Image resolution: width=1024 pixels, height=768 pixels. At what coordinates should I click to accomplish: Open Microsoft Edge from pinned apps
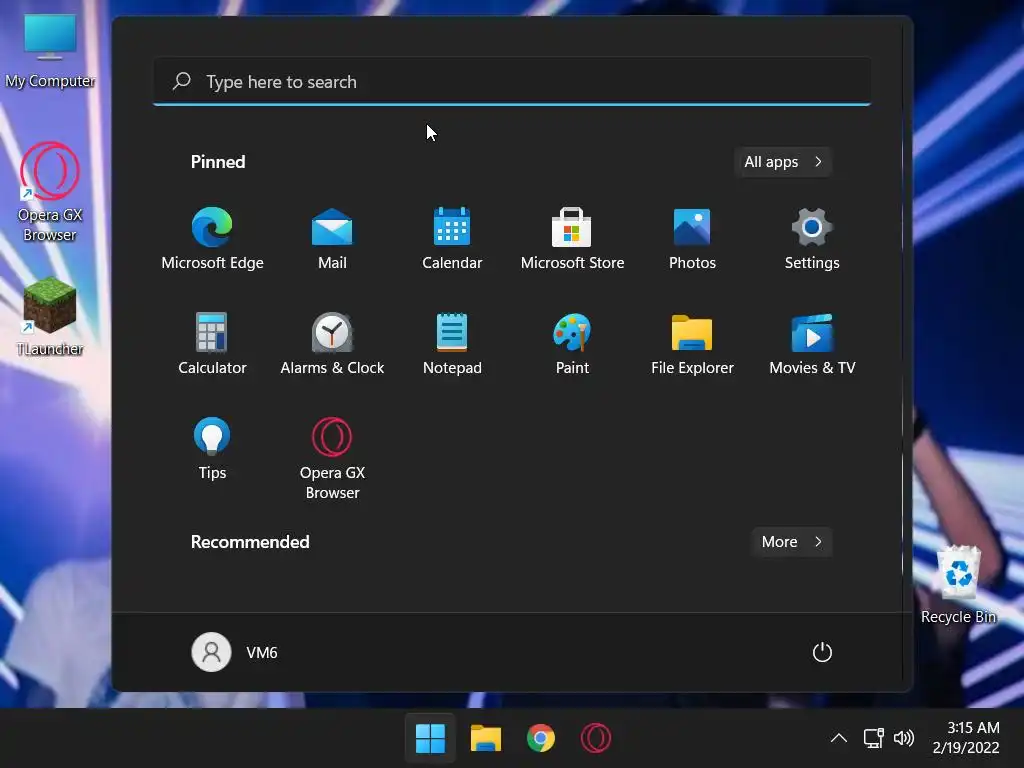point(212,238)
